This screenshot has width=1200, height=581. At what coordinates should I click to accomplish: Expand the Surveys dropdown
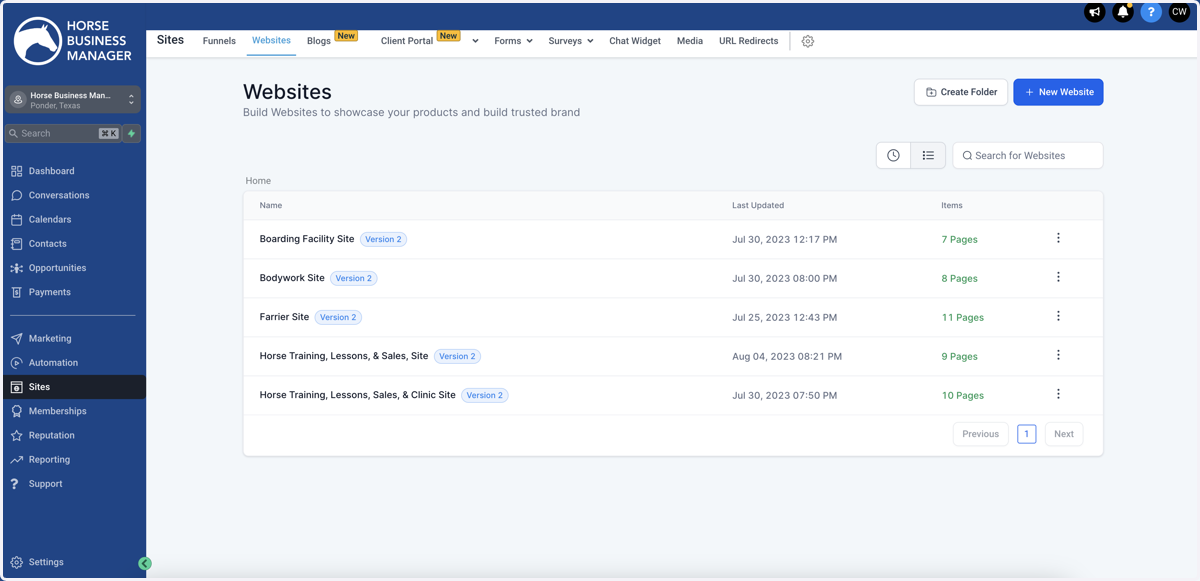[571, 41]
